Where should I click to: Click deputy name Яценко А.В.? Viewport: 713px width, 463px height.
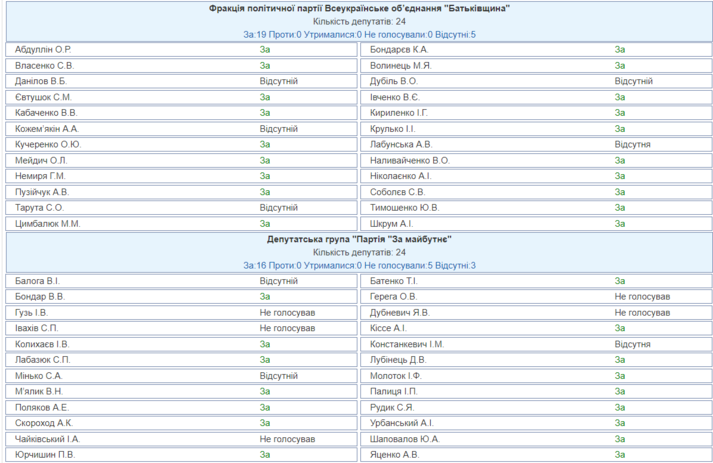[395, 454]
